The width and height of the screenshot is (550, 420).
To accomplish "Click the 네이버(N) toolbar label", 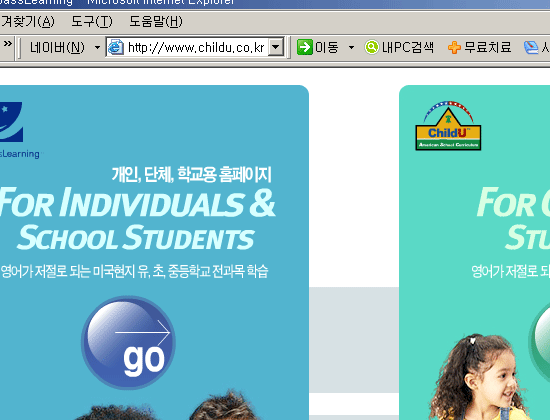I will point(57,47).
